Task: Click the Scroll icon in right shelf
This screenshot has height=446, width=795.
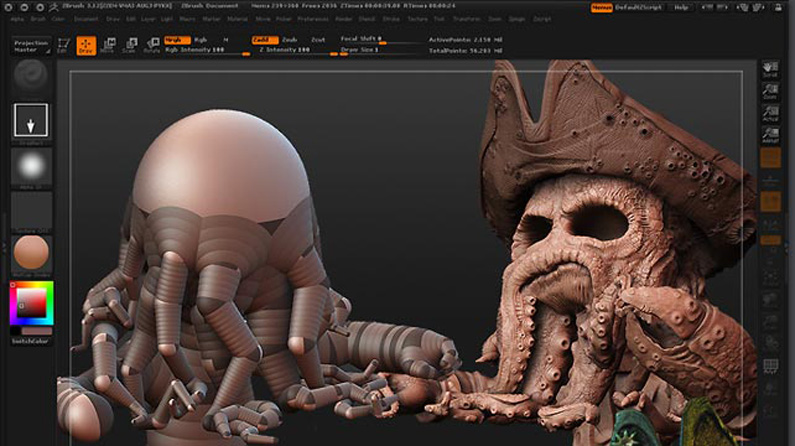Action: tap(770, 71)
